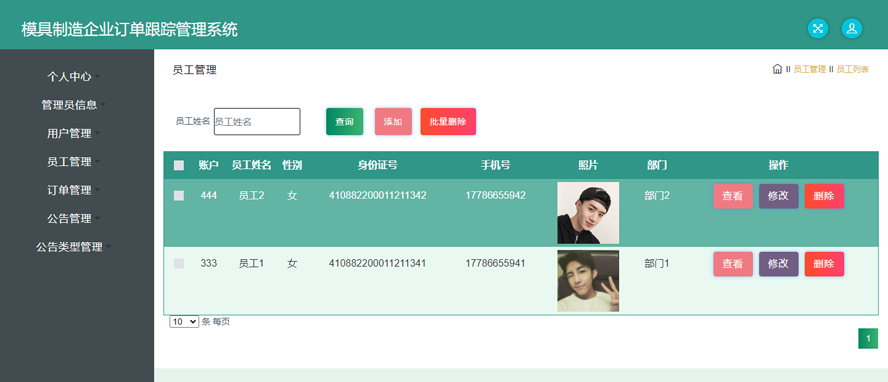Go to page 1 in pagination
The width and height of the screenshot is (888, 382).
click(x=868, y=338)
